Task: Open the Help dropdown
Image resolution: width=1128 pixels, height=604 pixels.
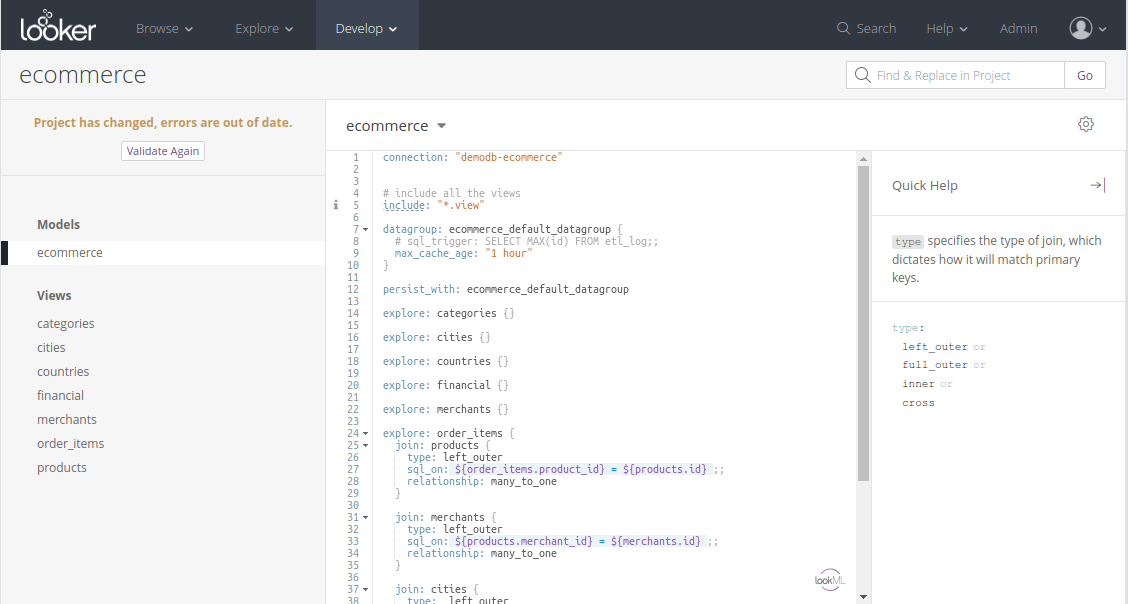Action: (x=944, y=28)
